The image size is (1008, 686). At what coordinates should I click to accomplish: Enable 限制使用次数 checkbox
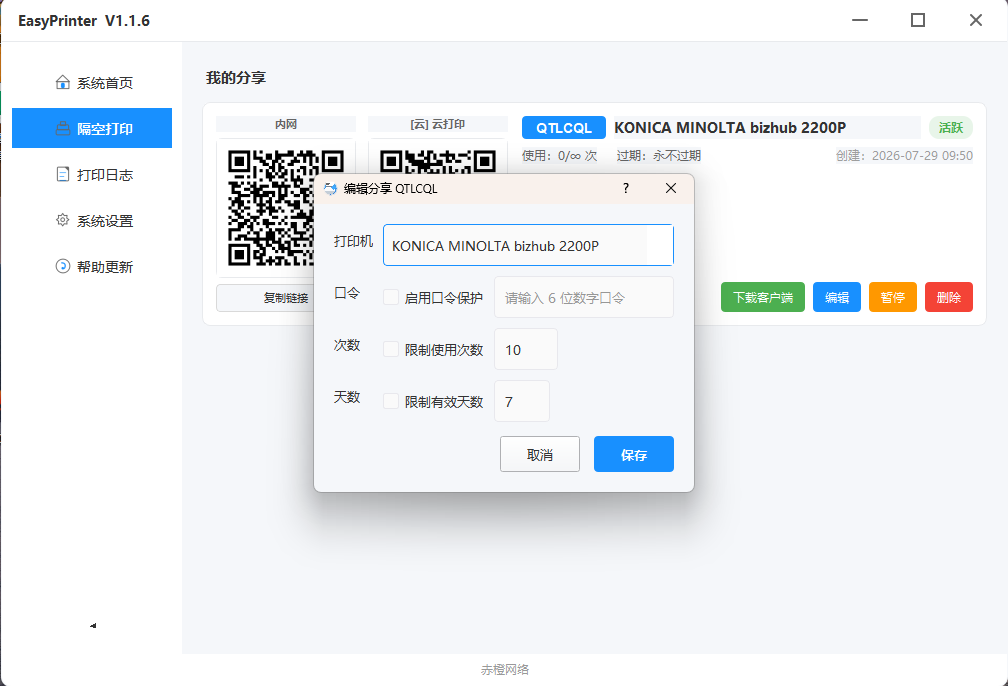pos(391,349)
